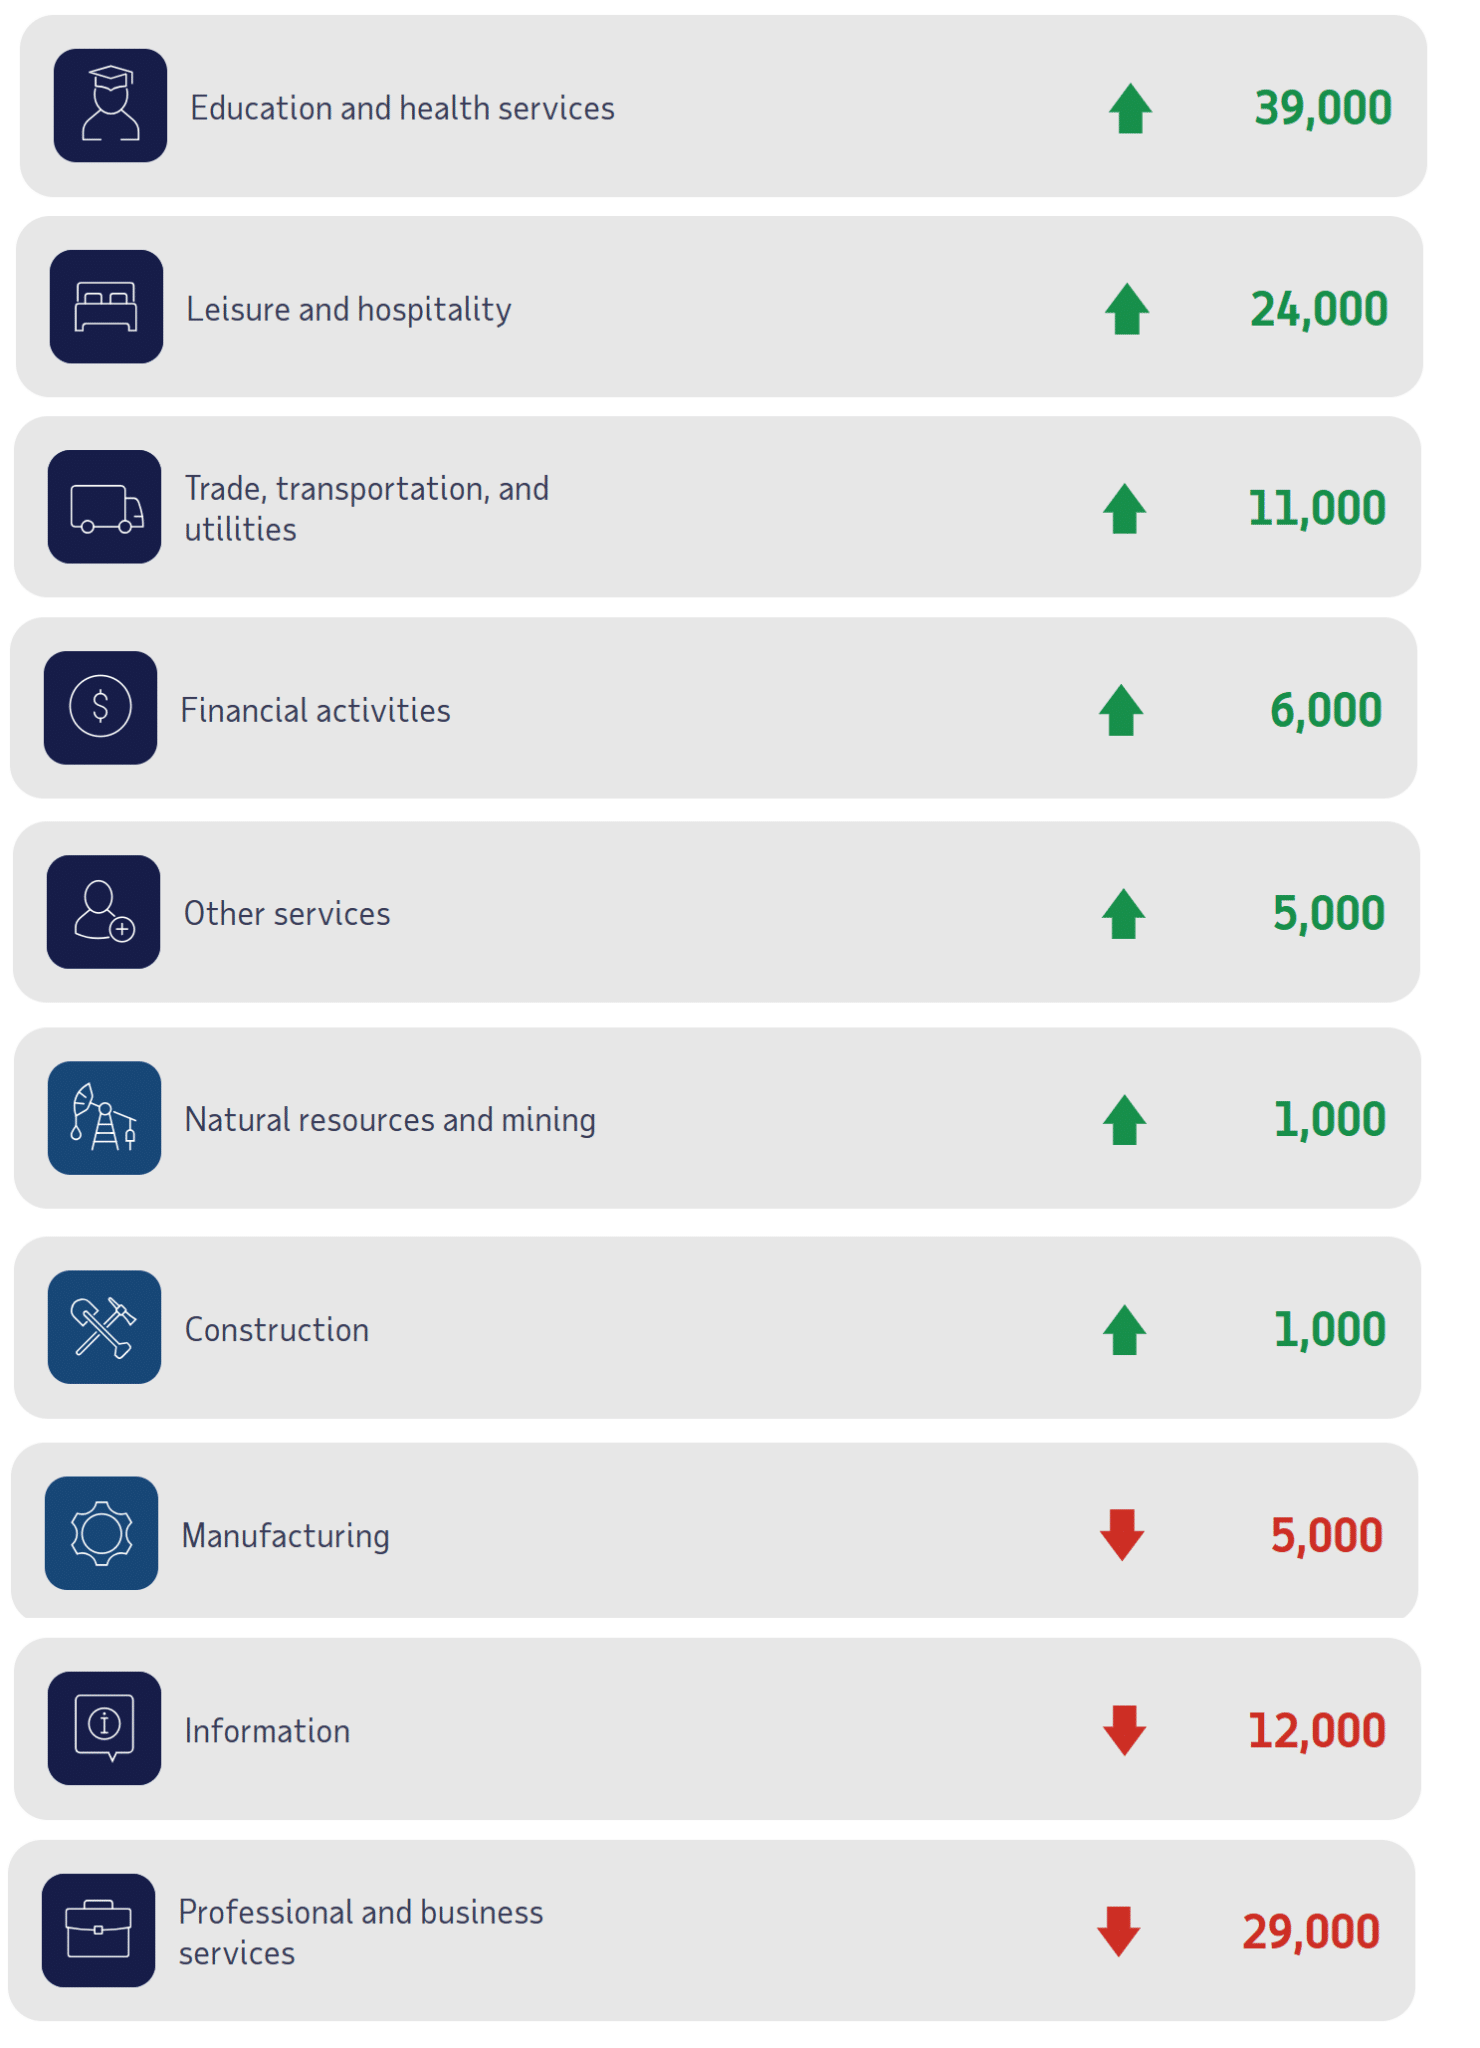This screenshot has height=2048, width=1480.
Task: Click the Other services person-plus icon
Action: pos(103,912)
